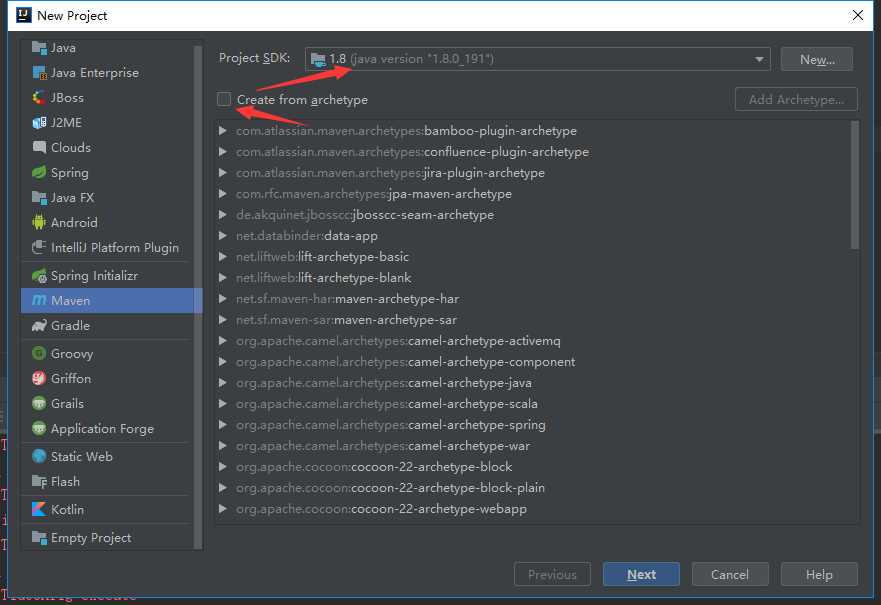This screenshot has width=881, height=605.
Task: Expand jira-plugin-archetype node
Action: (222, 172)
